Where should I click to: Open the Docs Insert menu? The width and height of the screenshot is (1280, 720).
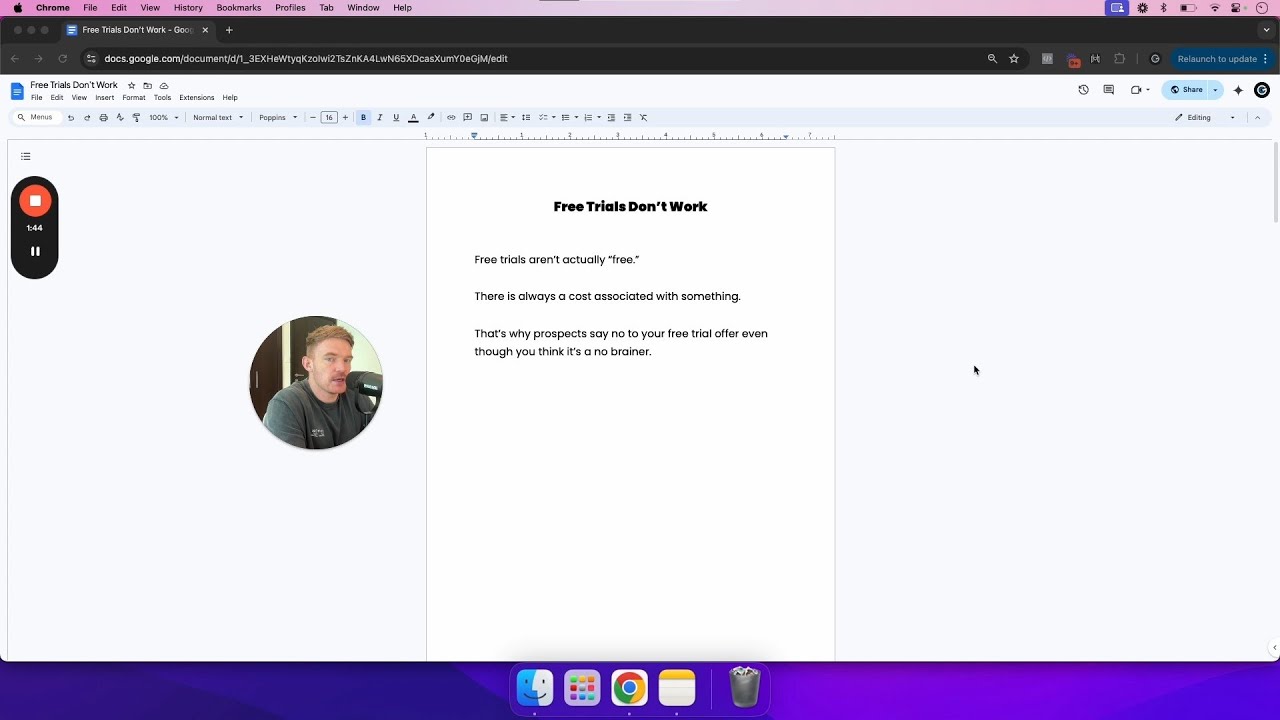[x=105, y=98]
